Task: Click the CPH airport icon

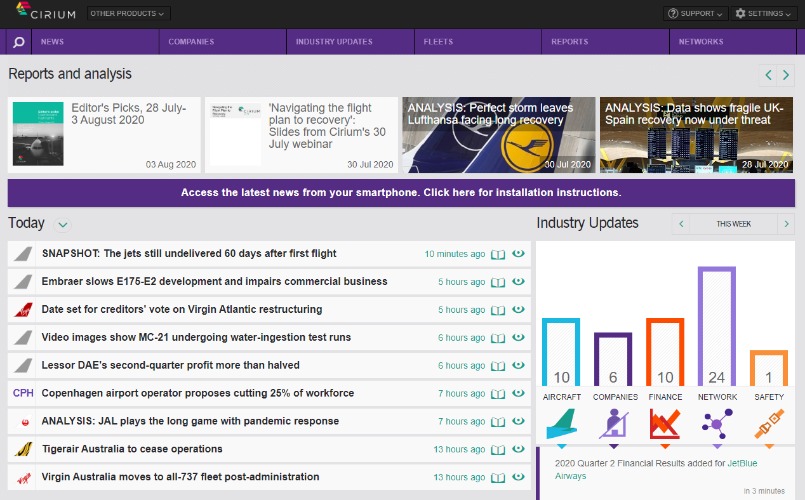Action: click(x=23, y=393)
